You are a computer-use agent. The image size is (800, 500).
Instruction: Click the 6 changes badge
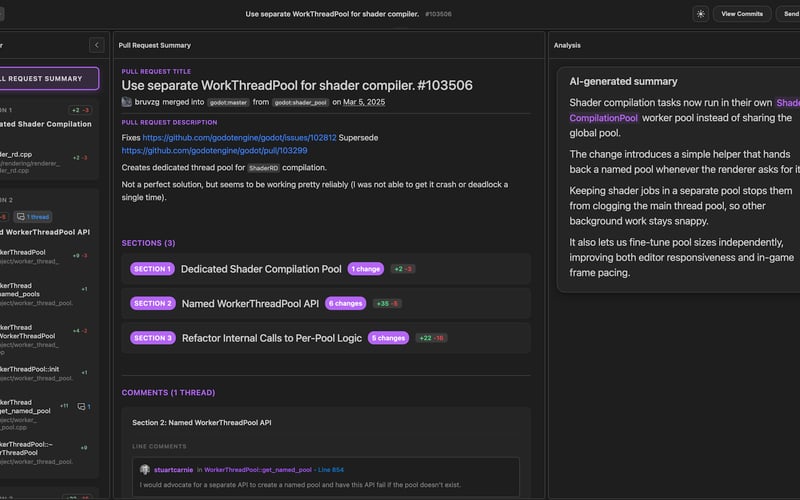tap(345, 304)
